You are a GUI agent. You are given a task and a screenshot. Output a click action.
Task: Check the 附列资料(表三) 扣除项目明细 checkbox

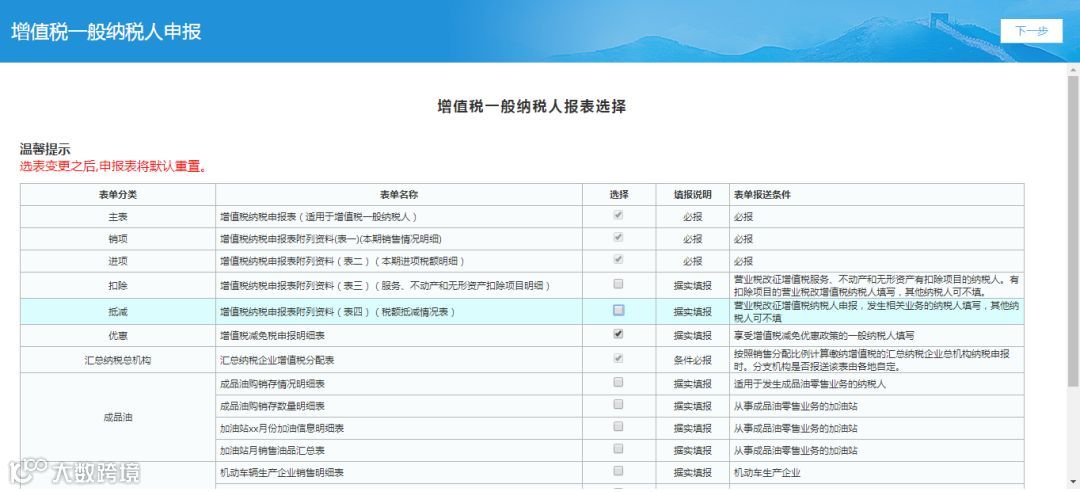[x=618, y=284]
